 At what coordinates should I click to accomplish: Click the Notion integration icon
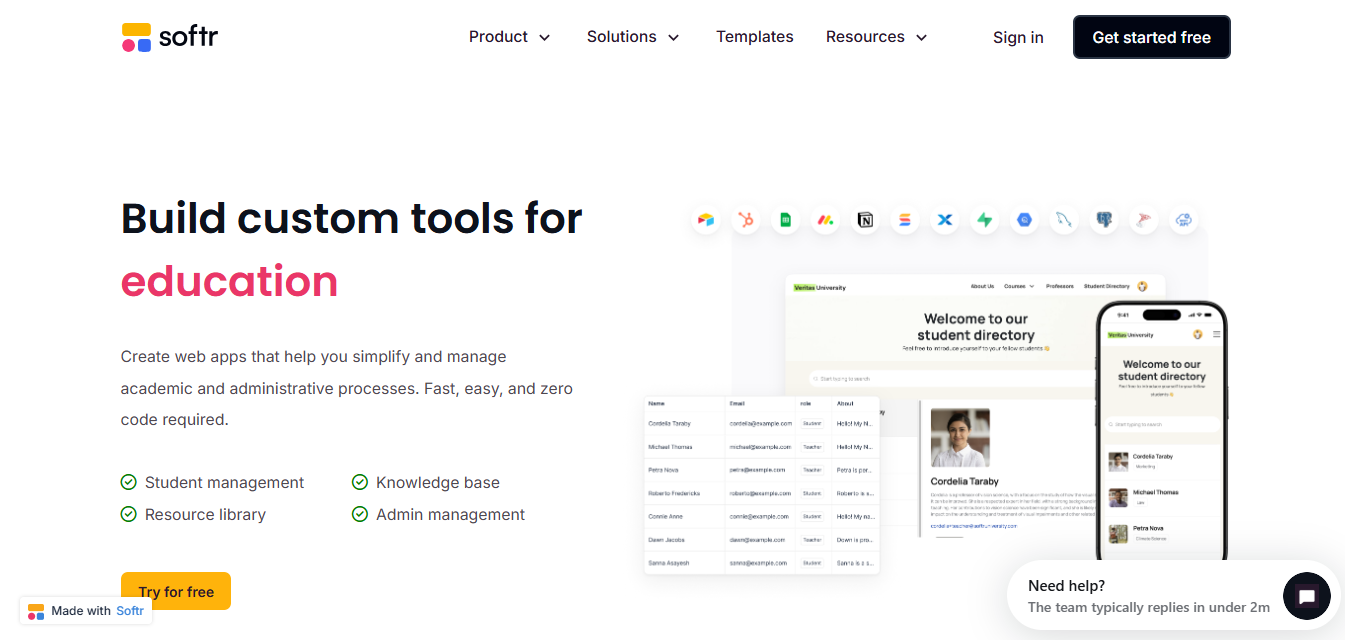(x=865, y=220)
